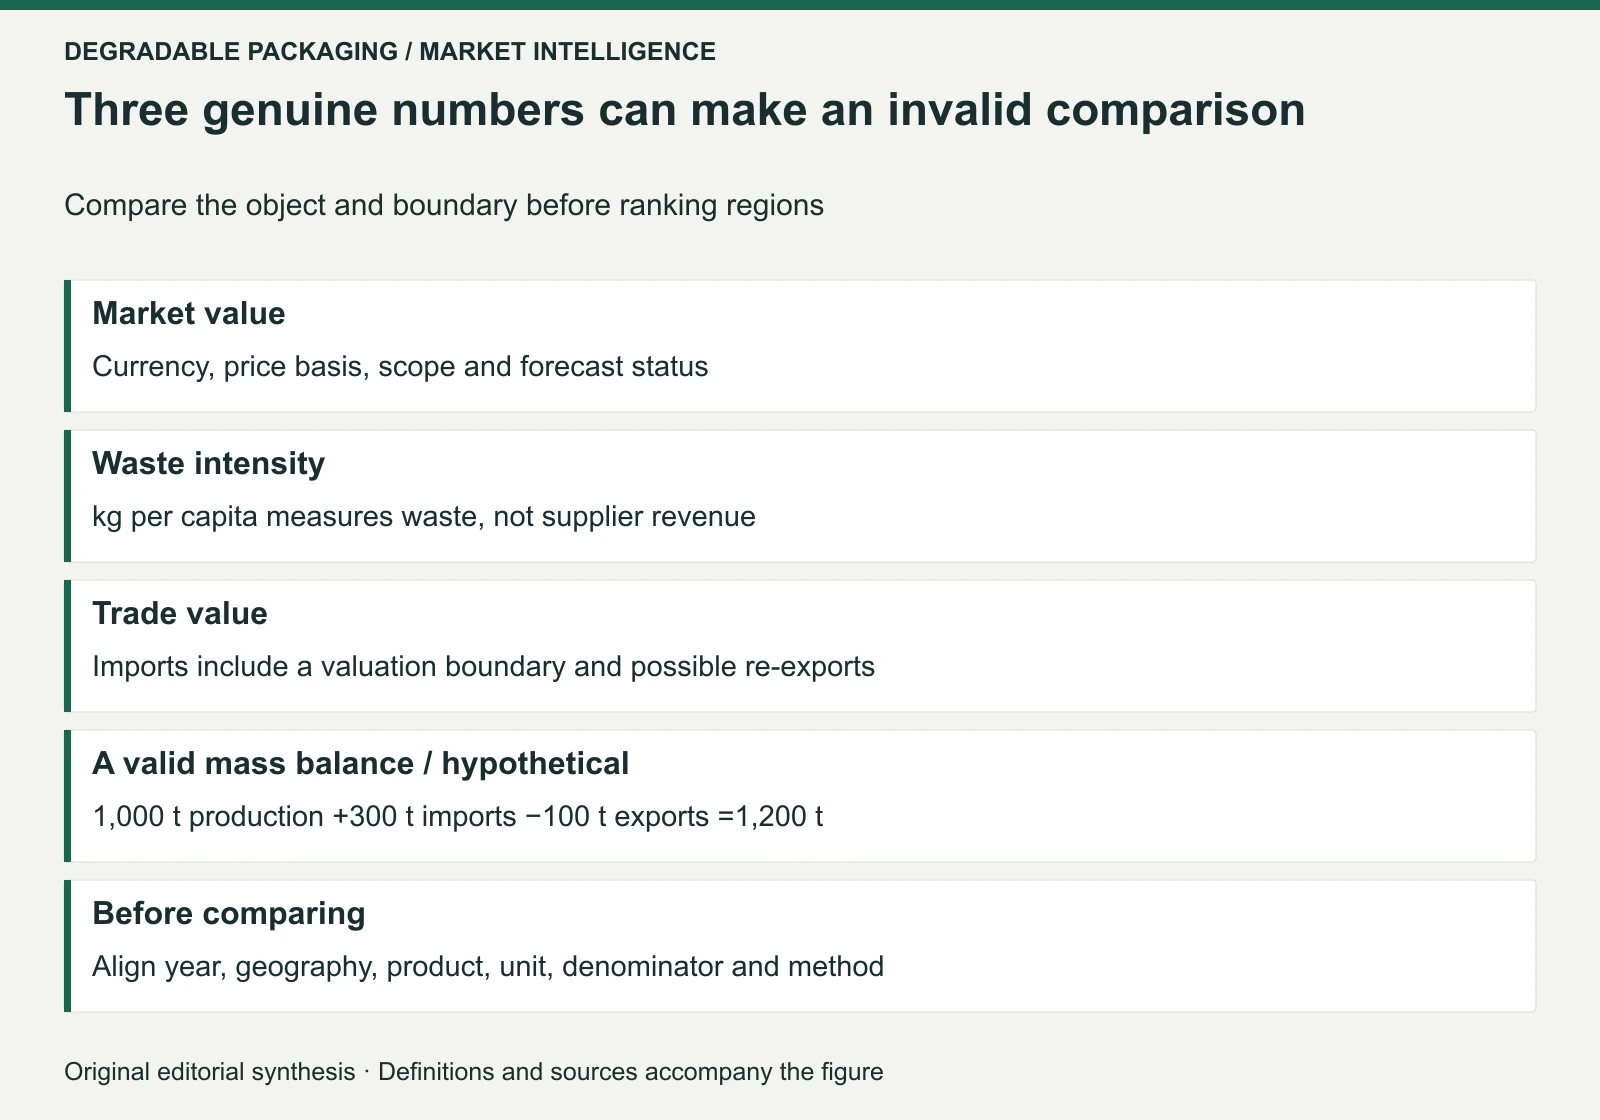Viewport: 1600px width, 1120px height.
Task: Click green accent bar of Market value card
Action: [x=67, y=346]
